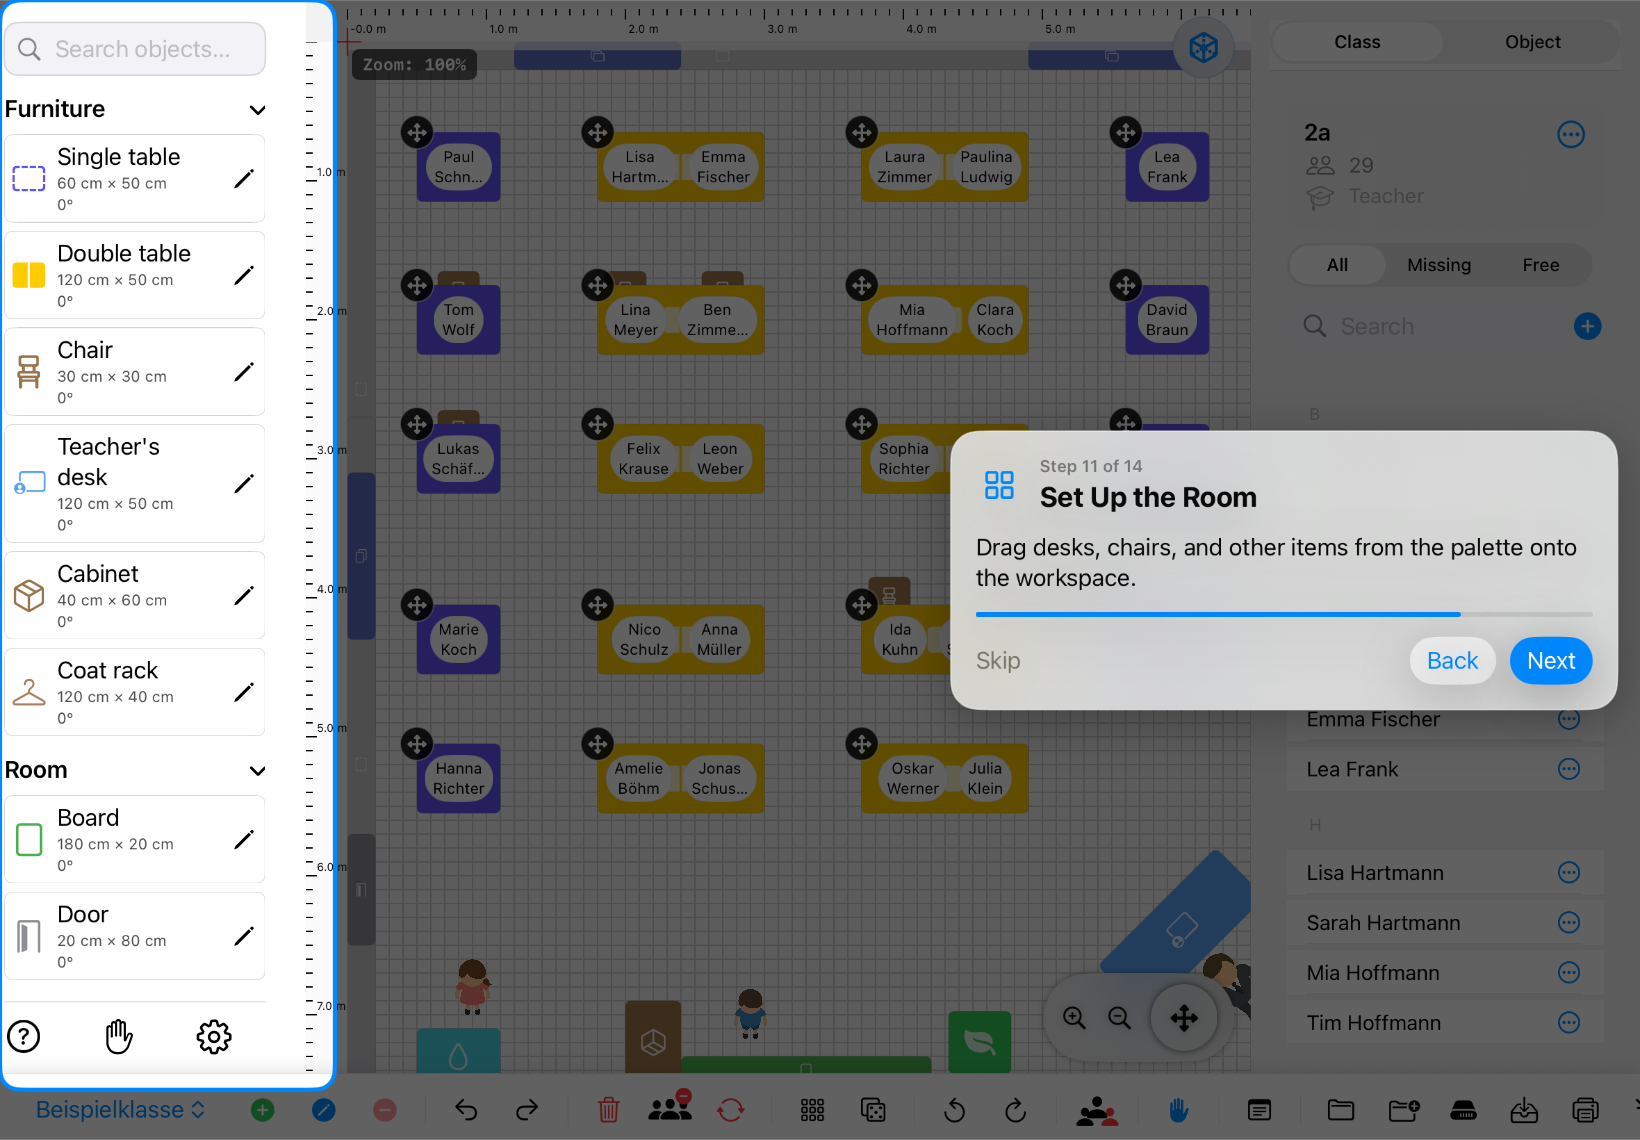
Task: Toggle the blue hand tool in bottom toolbar
Action: [1178, 1110]
